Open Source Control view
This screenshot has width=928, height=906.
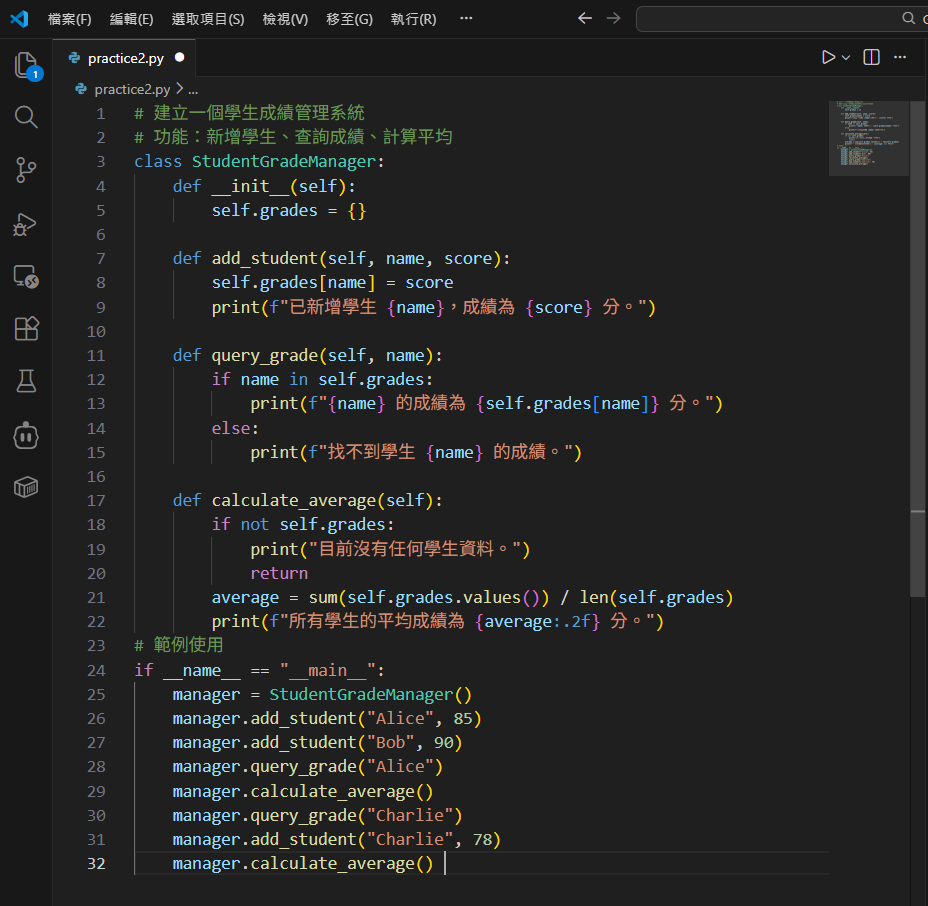pos(26,171)
